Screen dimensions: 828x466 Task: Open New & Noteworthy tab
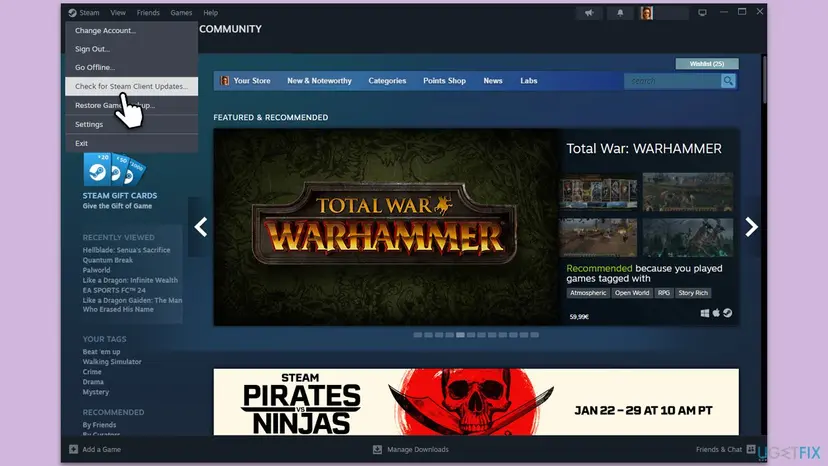[x=319, y=81]
